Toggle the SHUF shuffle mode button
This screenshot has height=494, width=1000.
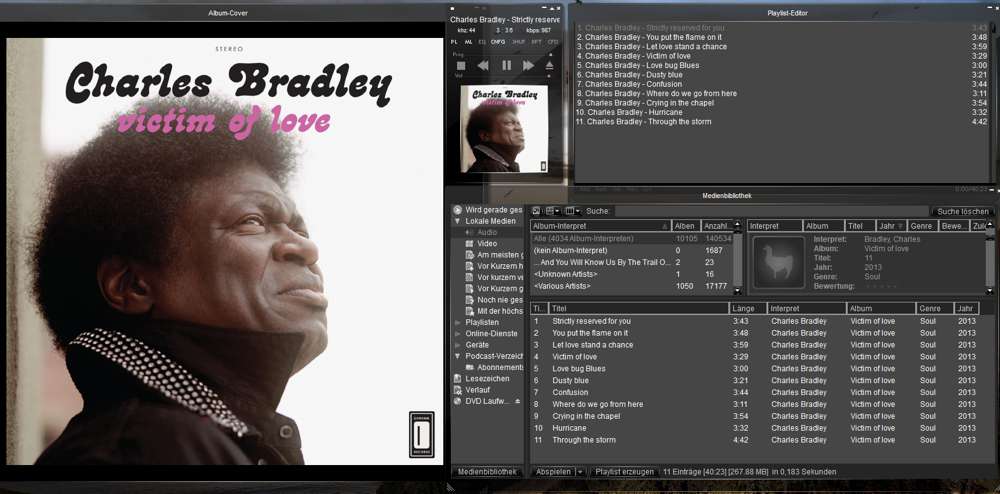[518, 42]
